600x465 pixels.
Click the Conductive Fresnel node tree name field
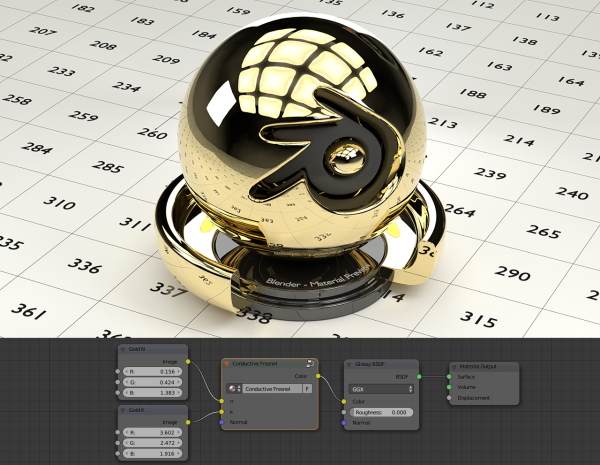coord(272,389)
